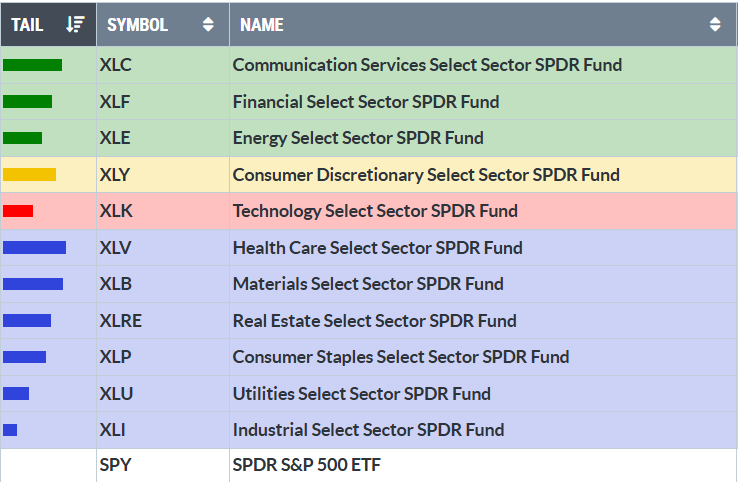Sort by the SYMBOL column arrows
The height and width of the screenshot is (482, 738).
(x=208, y=25)
